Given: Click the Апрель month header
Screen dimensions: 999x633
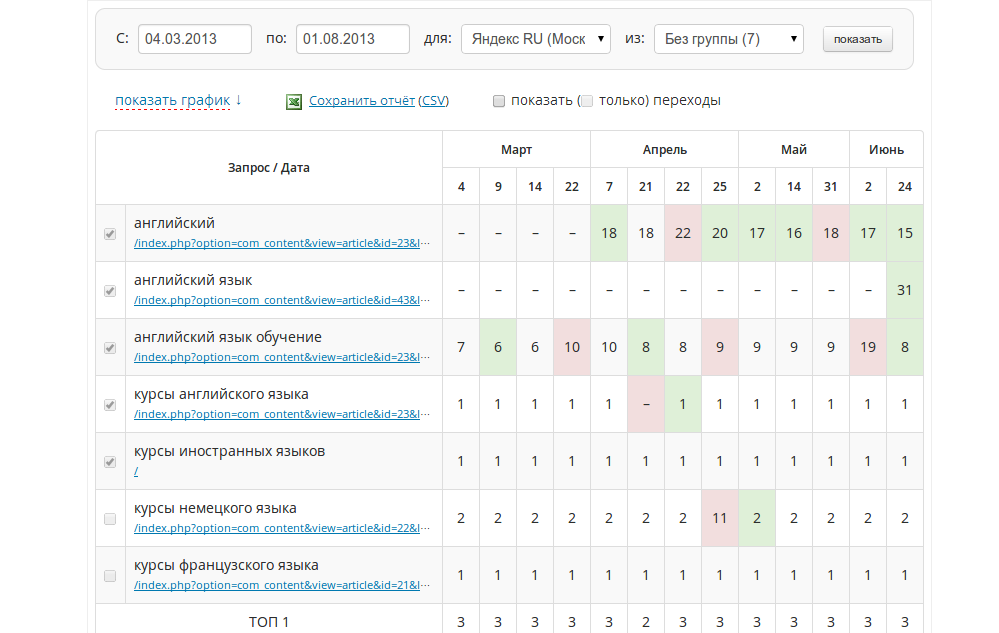Looking at the screenshot, I should 665,150.
